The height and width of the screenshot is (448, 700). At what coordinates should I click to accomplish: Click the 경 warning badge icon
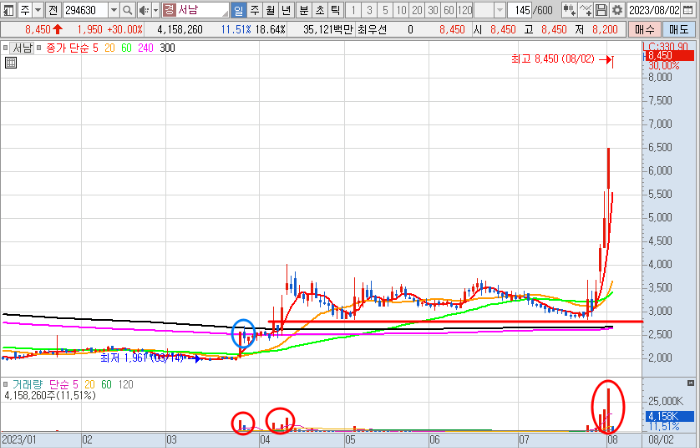169,10
